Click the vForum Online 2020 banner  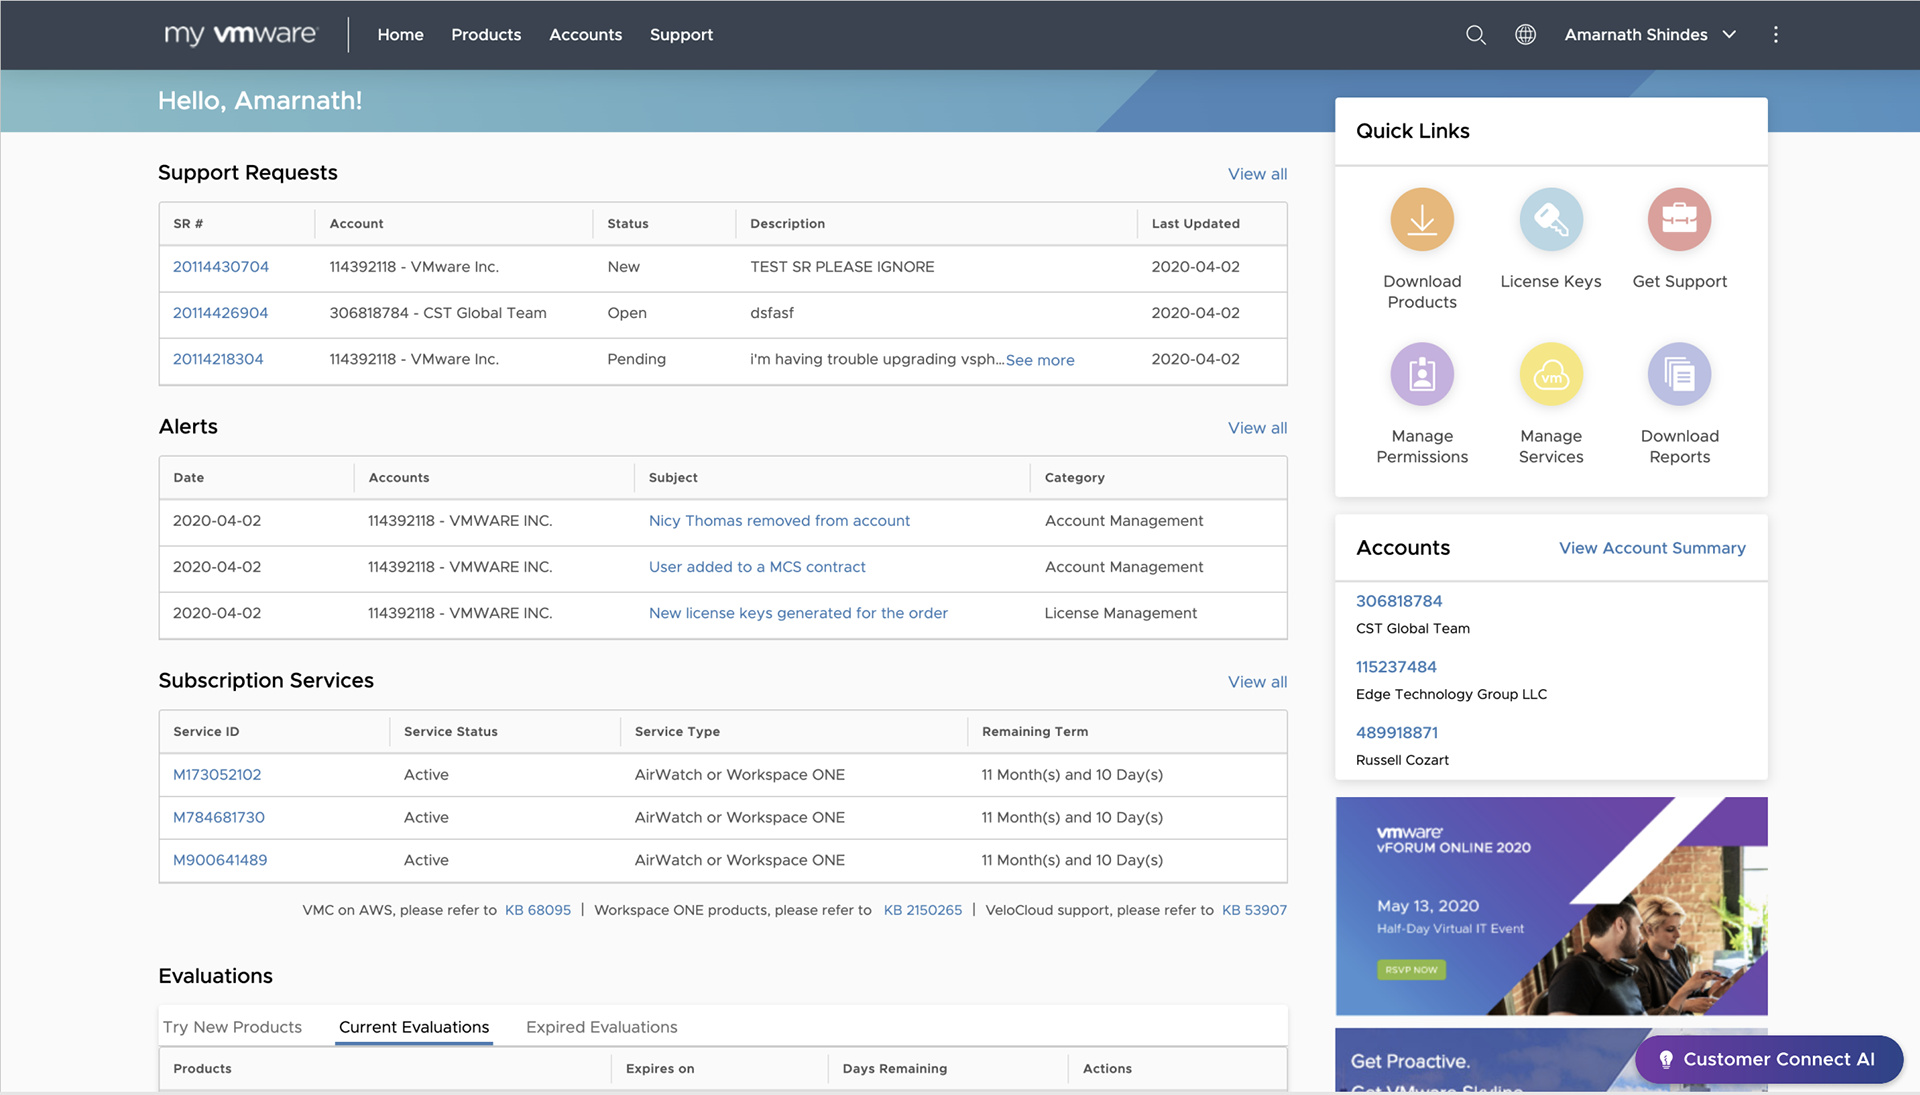[1551, 906]
